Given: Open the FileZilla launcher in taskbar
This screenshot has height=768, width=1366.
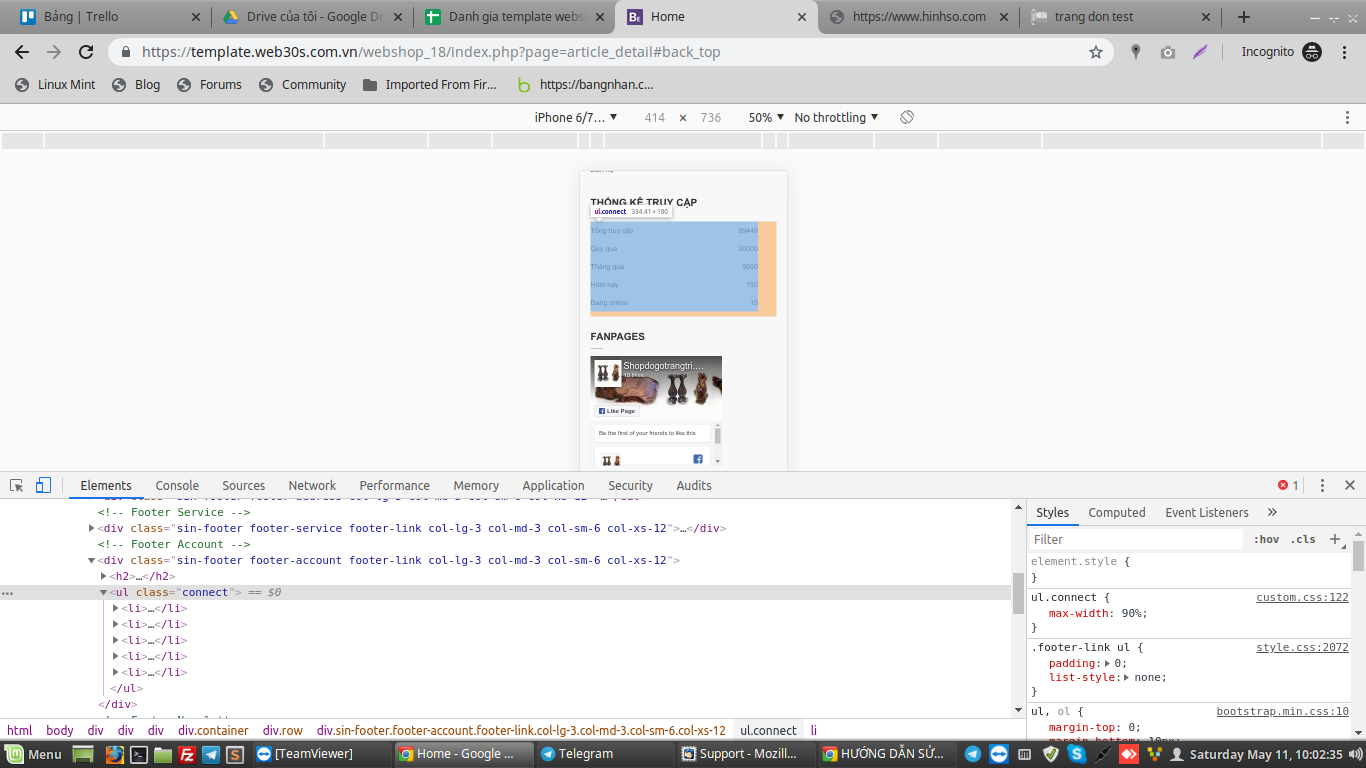Looking at the screenshot, I should (x=186, y=754).
